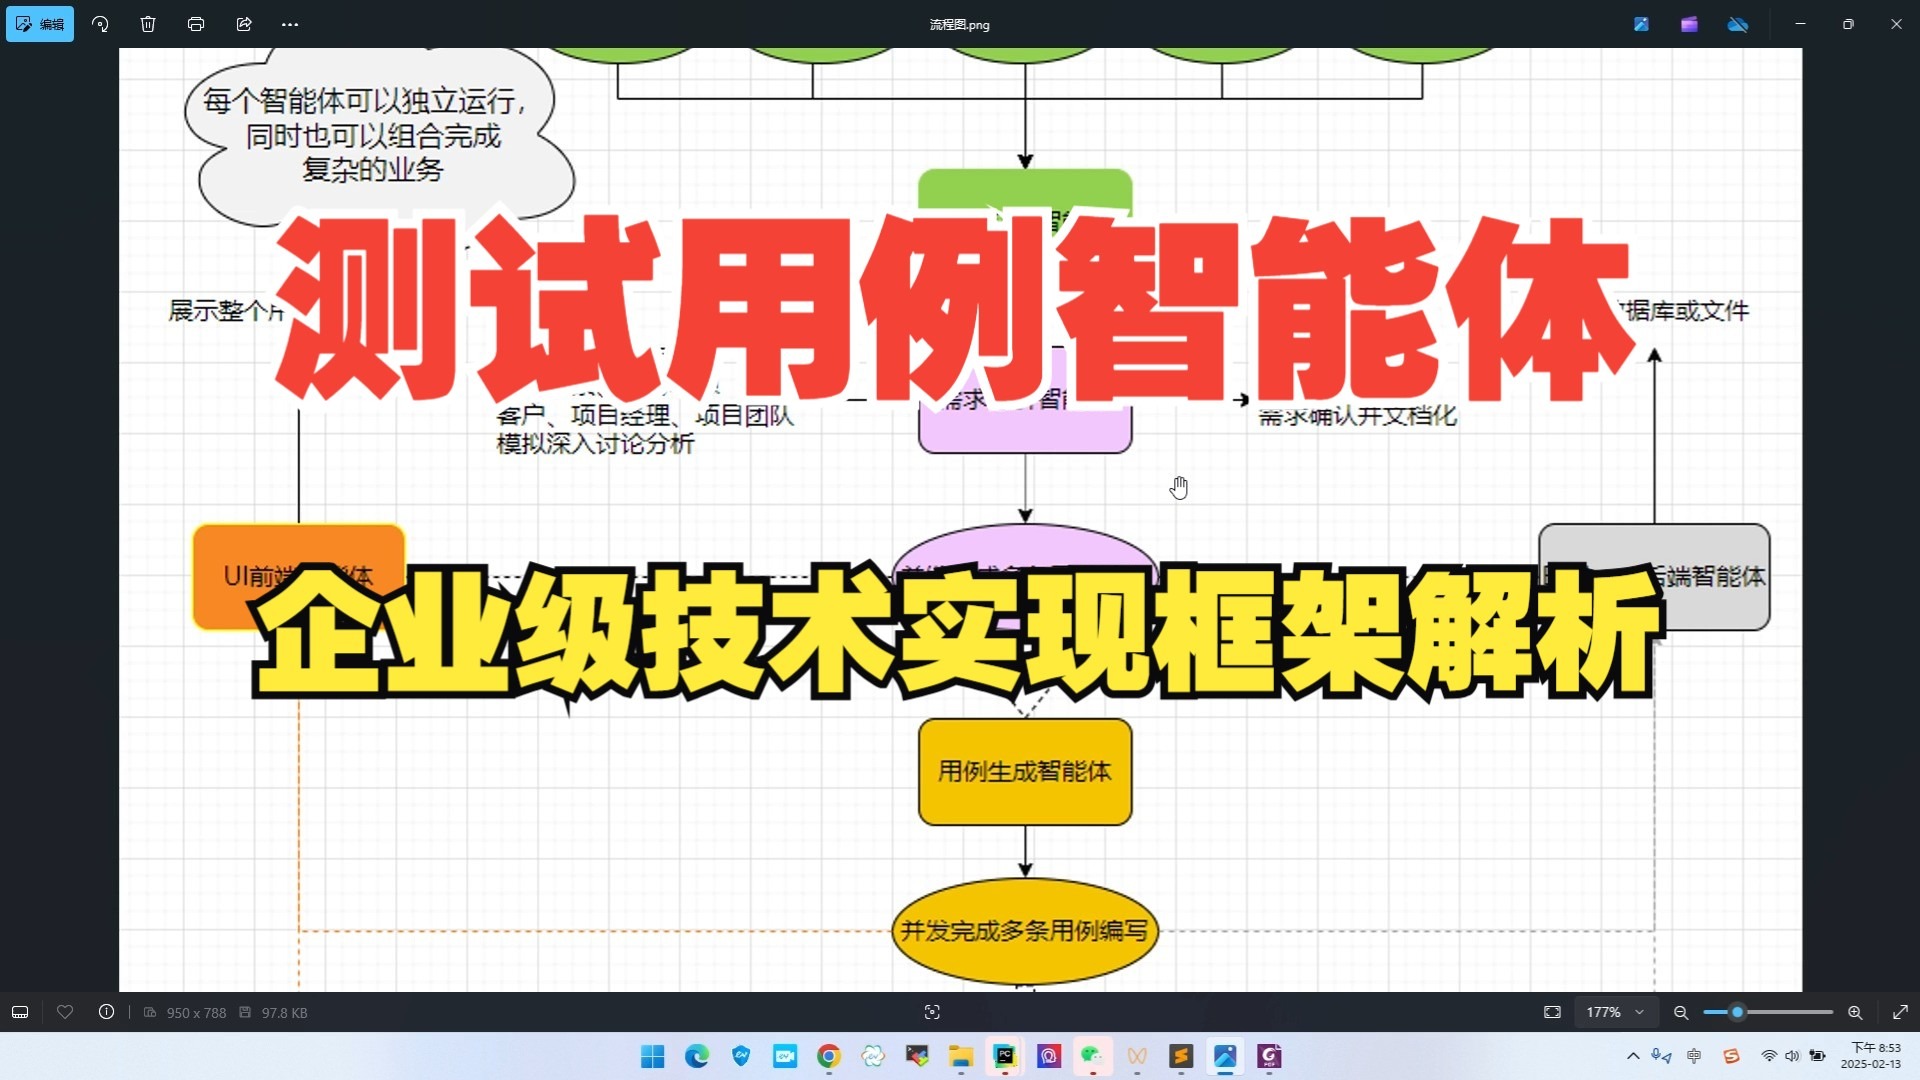Enter fullscreen view of the image

[x=1901, y=1012]
